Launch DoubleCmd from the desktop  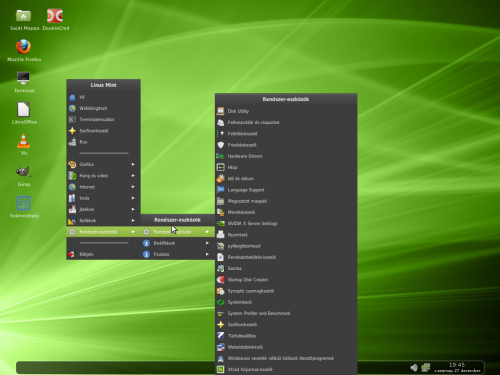point(55,16)
